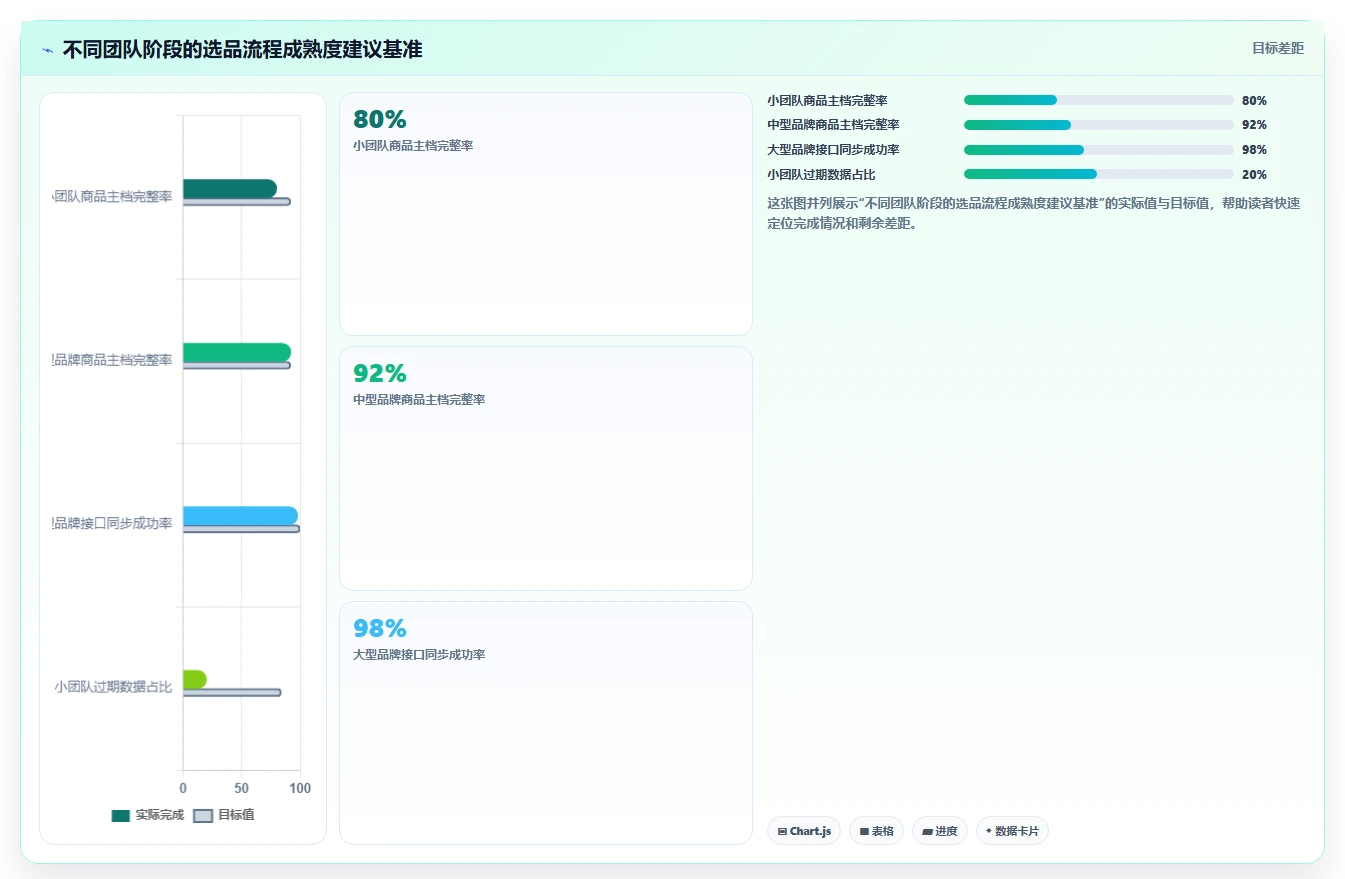
Task: Click the lightning icon beside the title
Action: pos(47,50)
